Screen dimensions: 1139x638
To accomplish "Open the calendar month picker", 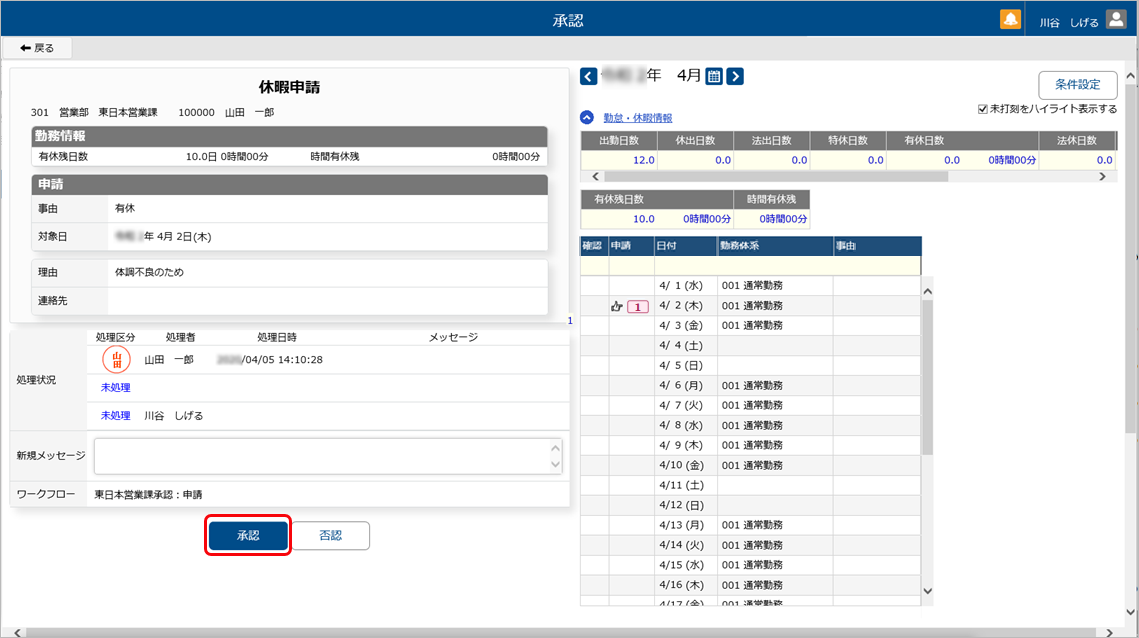I will (x=714, y=76).
